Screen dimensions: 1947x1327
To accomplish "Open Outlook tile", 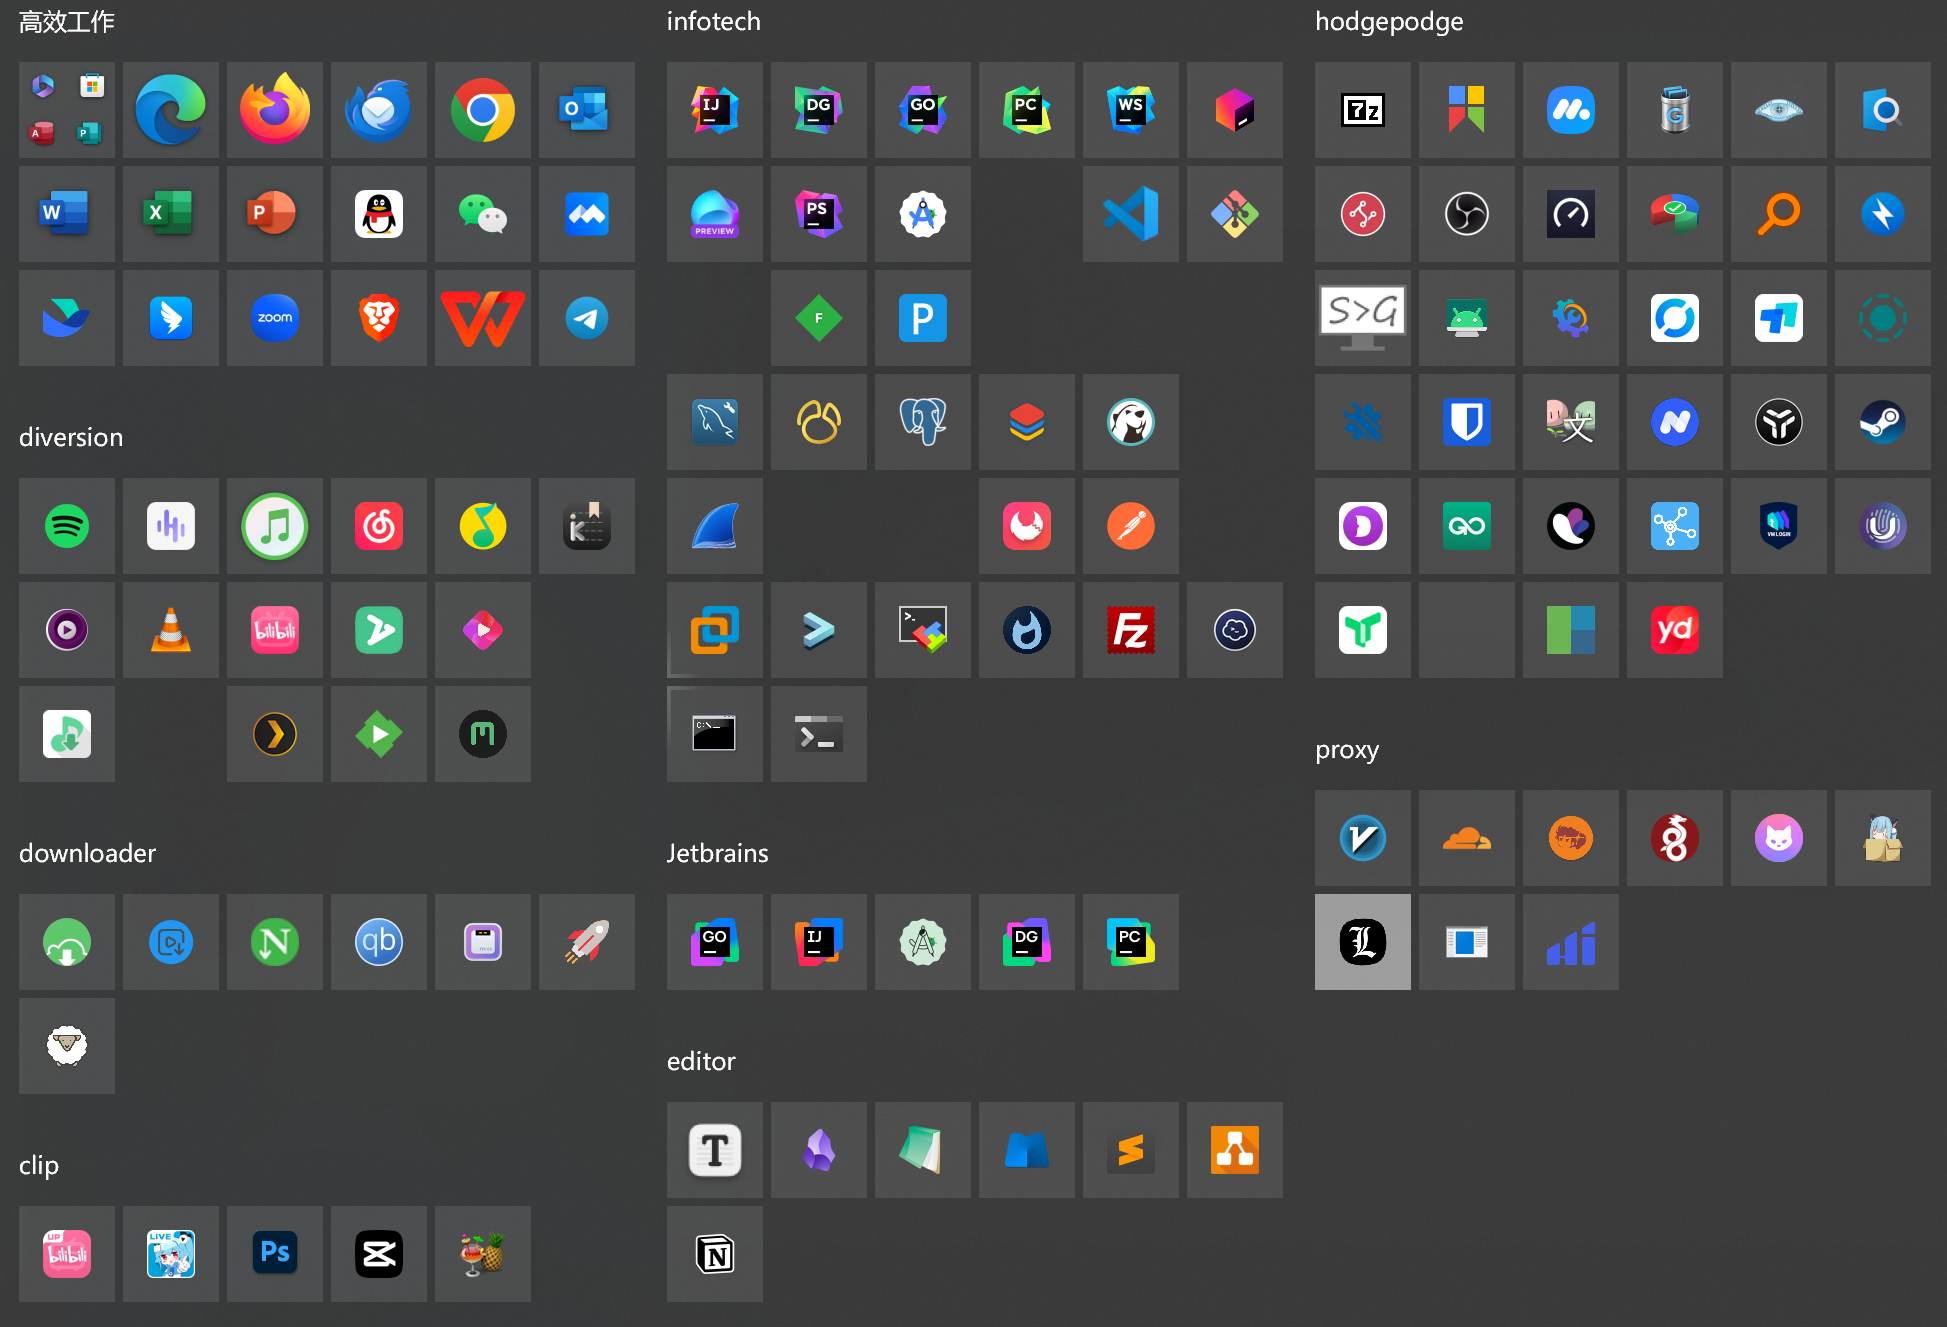I will tap(587, 110).
